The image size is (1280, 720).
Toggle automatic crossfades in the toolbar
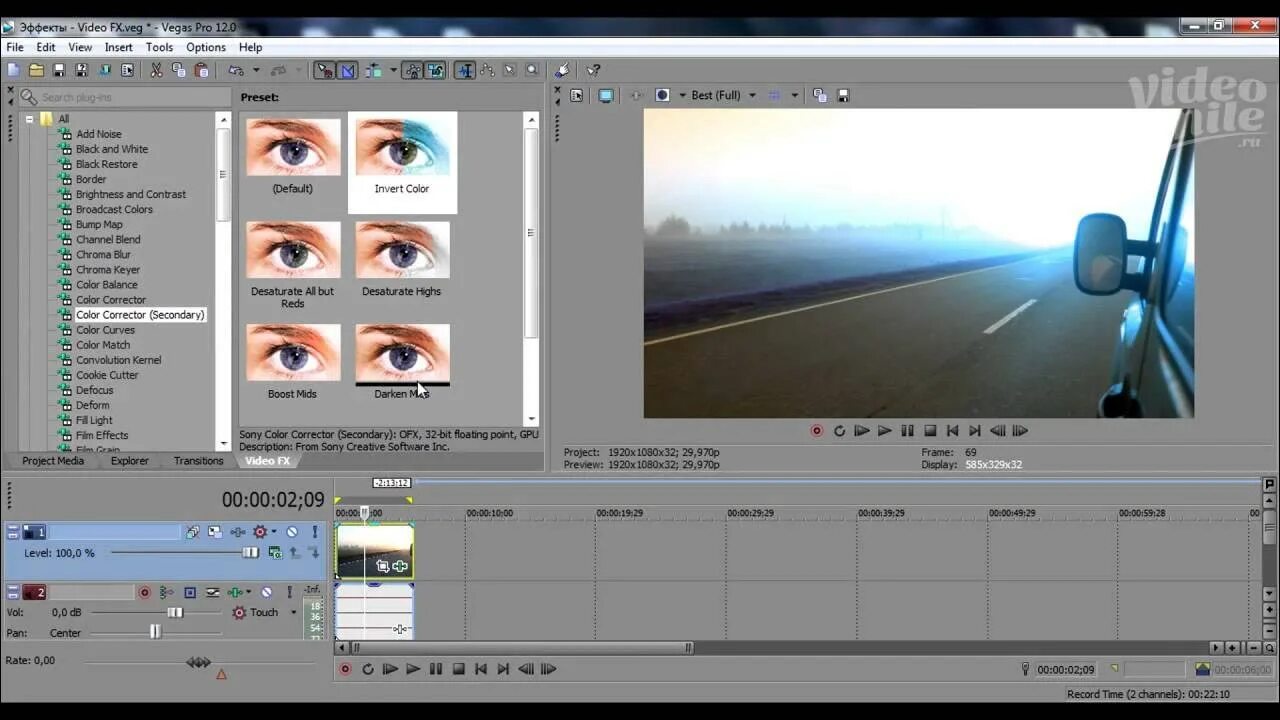(348, 70)
